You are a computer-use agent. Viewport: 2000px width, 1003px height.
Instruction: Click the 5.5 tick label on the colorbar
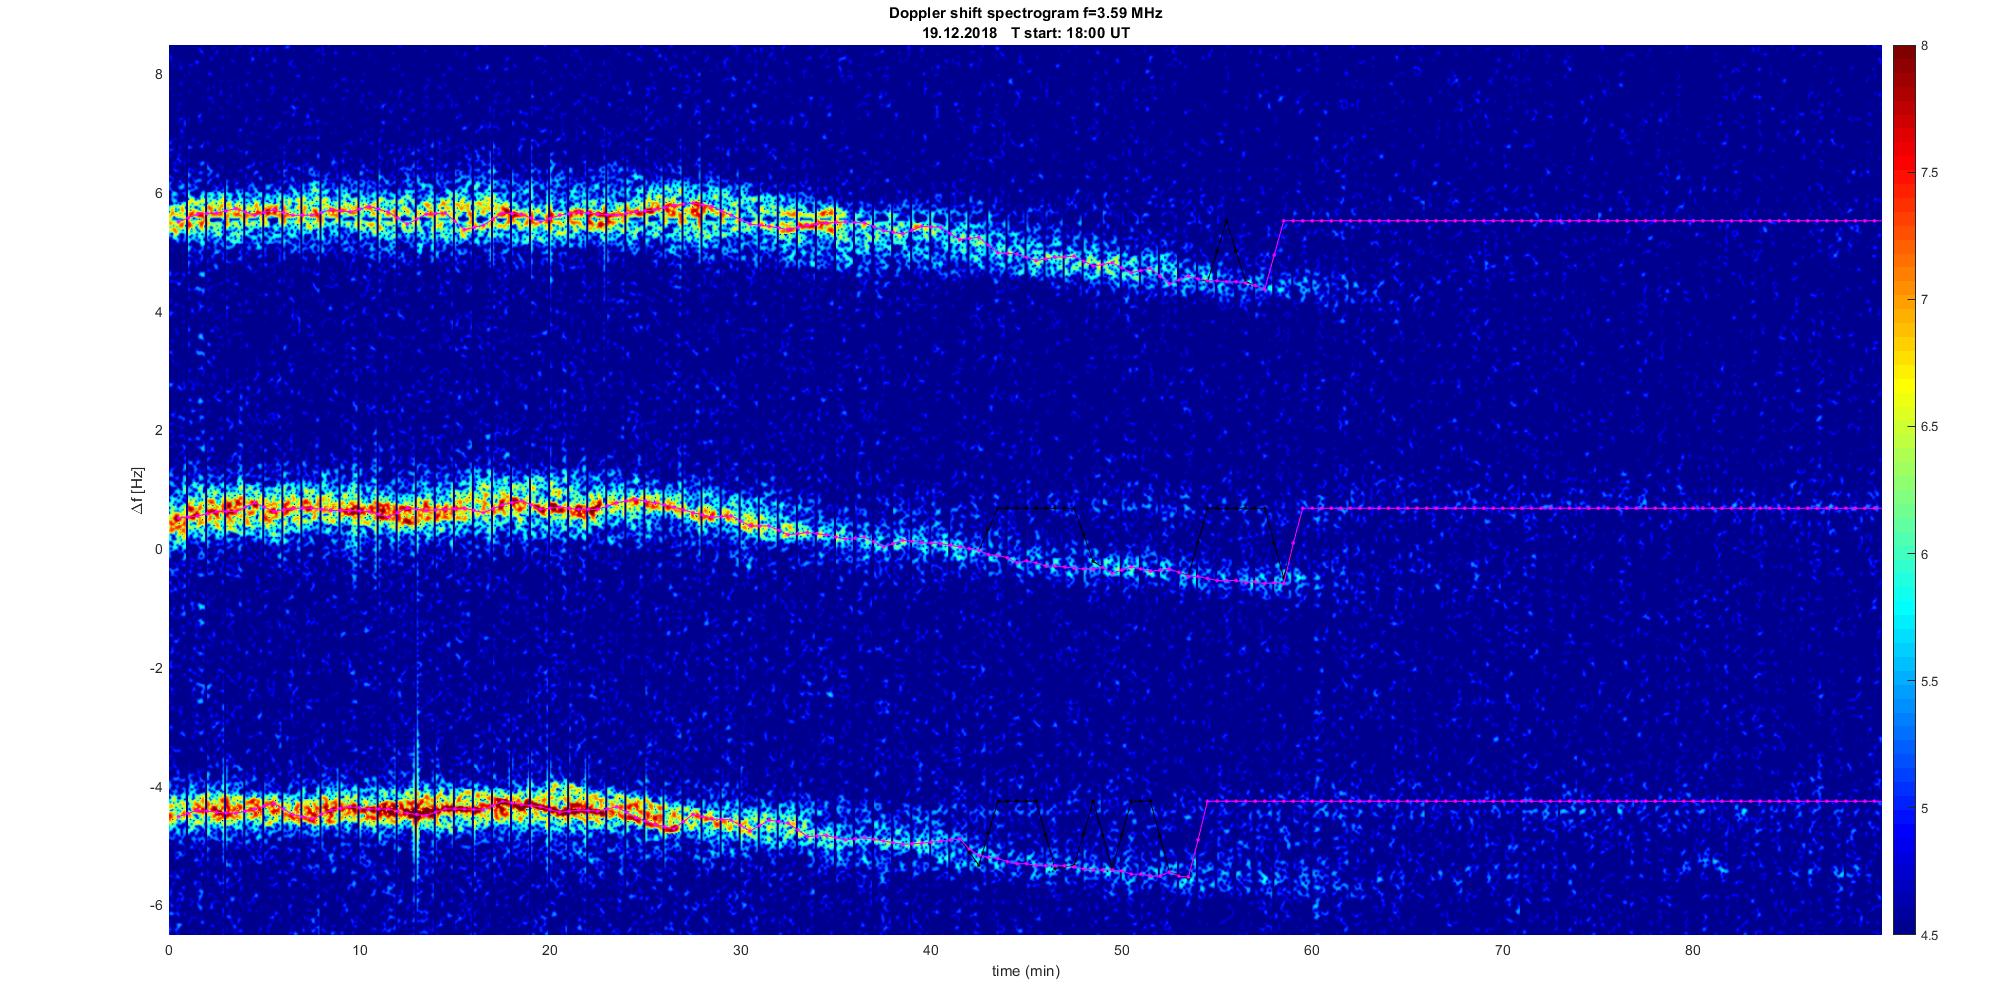[x=1929, y=682]
